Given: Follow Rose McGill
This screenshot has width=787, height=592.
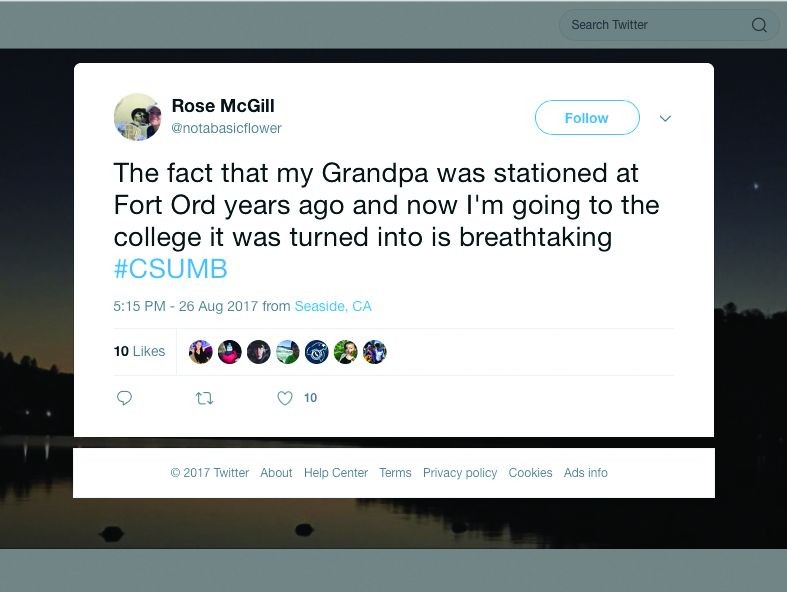Looking at the screenshot, I should pyautogui.click(x=586, y=118).
